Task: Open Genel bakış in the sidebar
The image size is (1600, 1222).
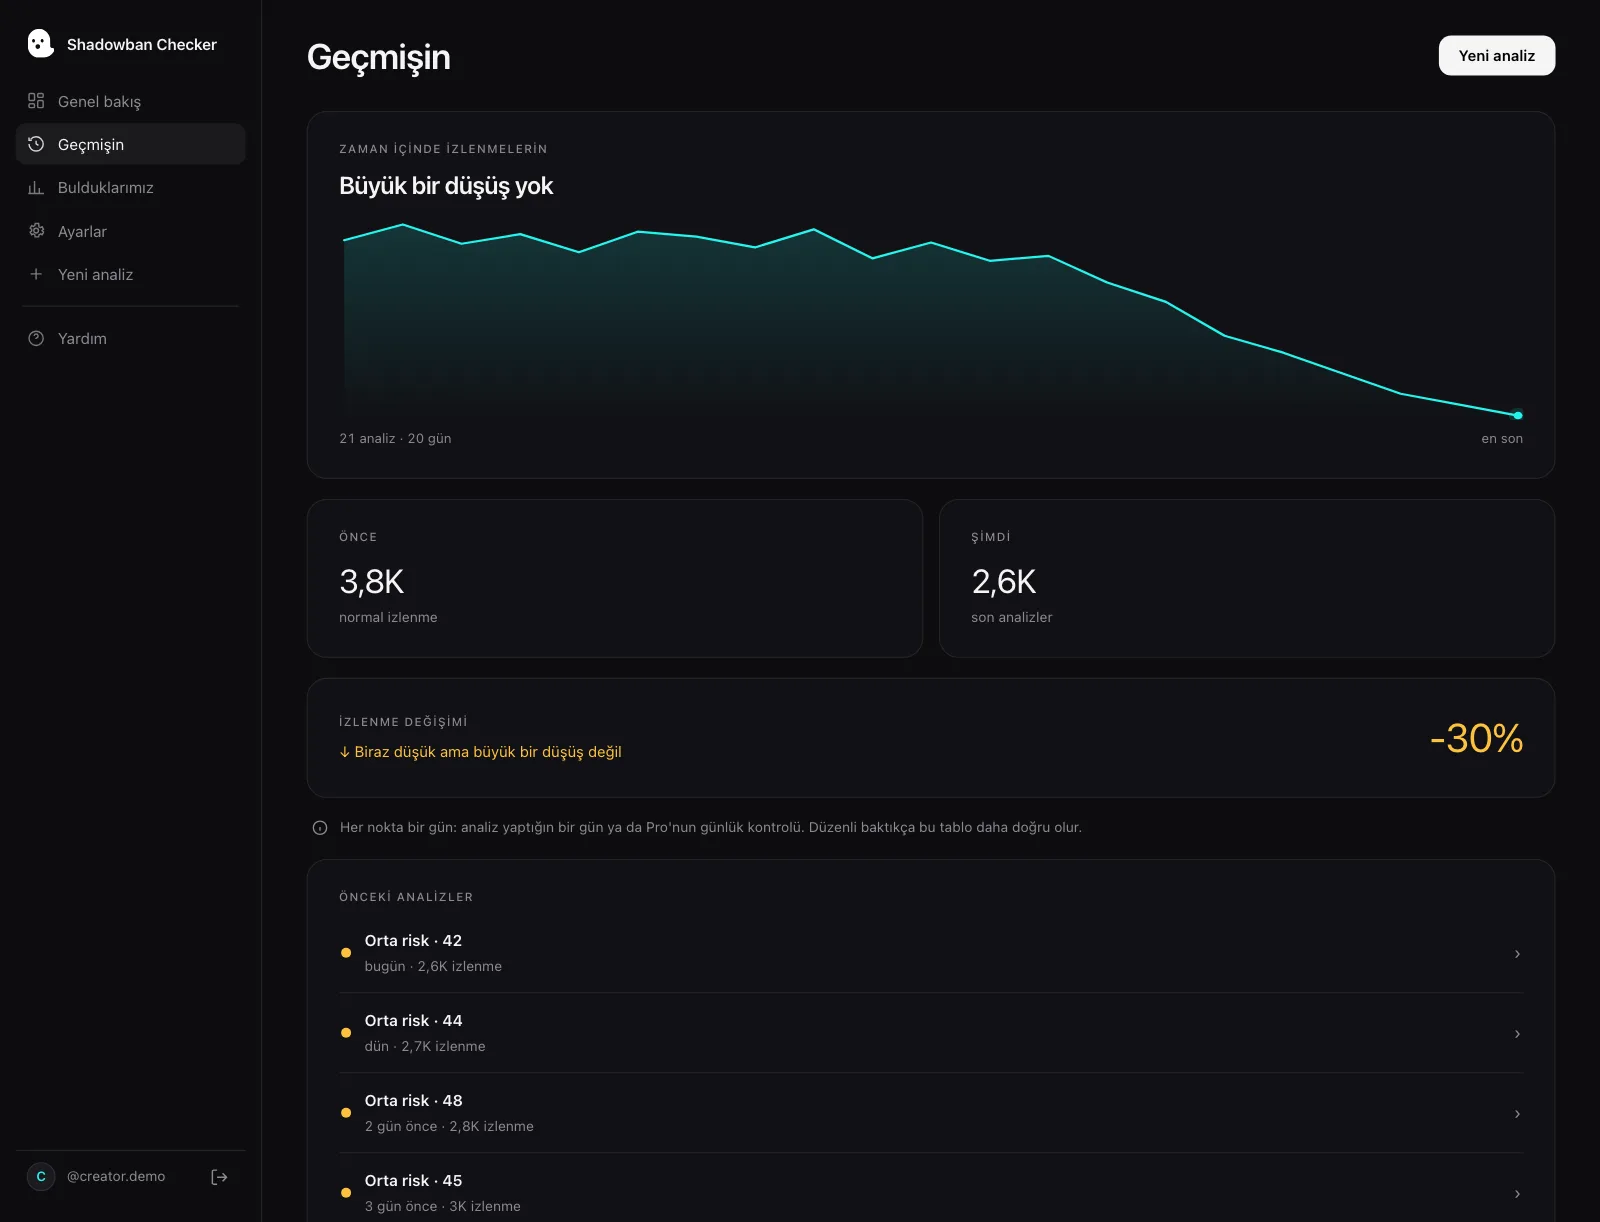Action: (130, 101)
